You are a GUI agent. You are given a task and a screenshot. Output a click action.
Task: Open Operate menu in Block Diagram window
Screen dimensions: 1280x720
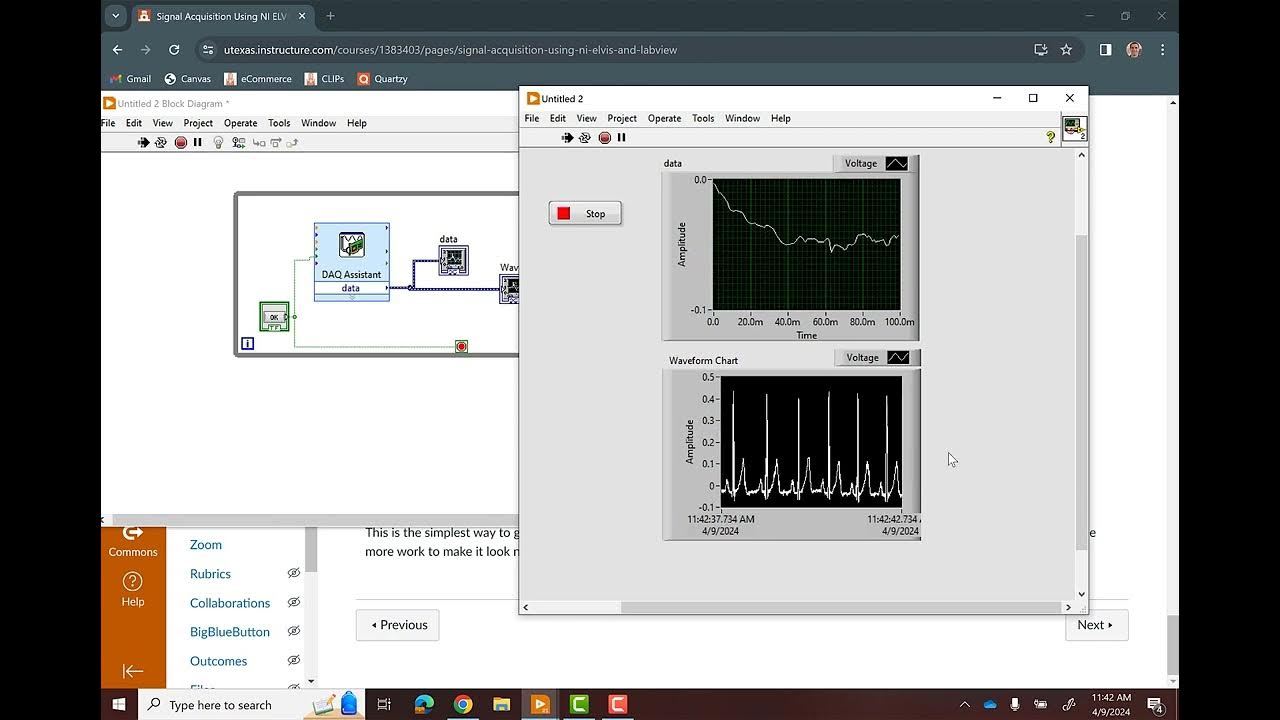click(240, 123)
